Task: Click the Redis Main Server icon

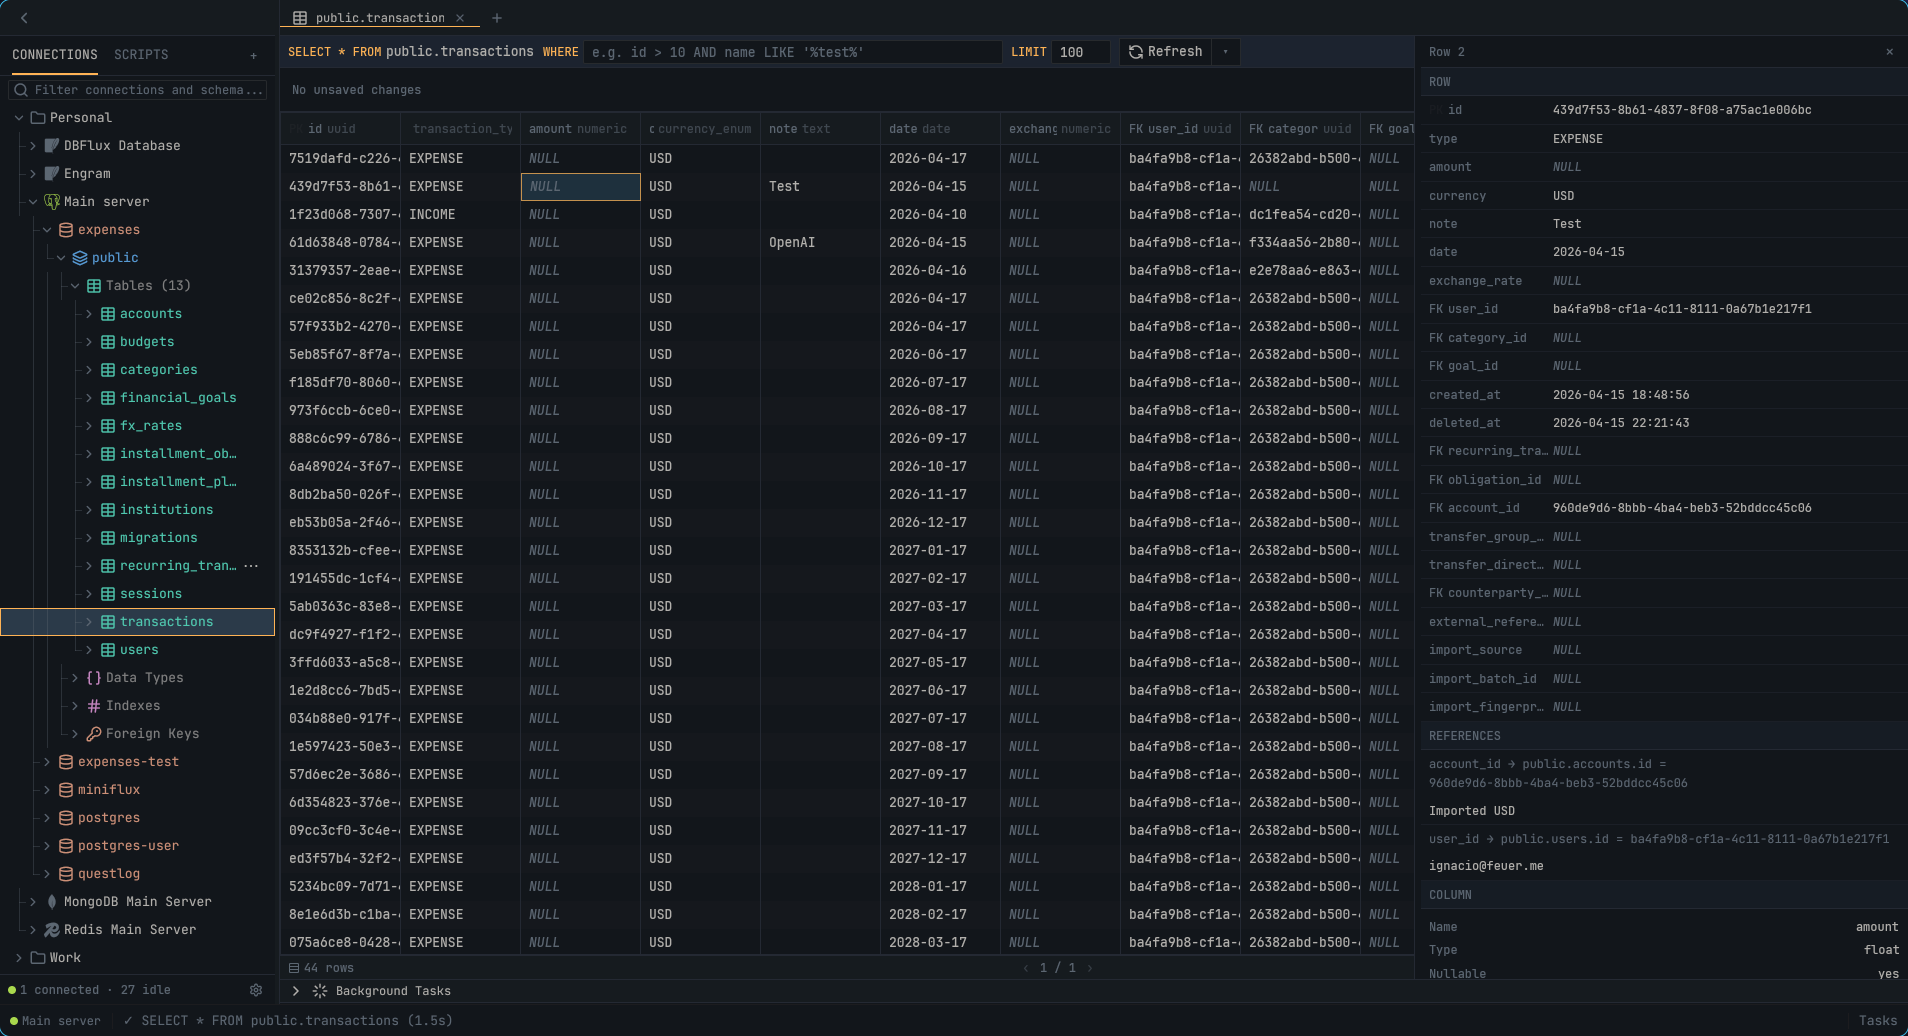Action: (x=52, y=930)
